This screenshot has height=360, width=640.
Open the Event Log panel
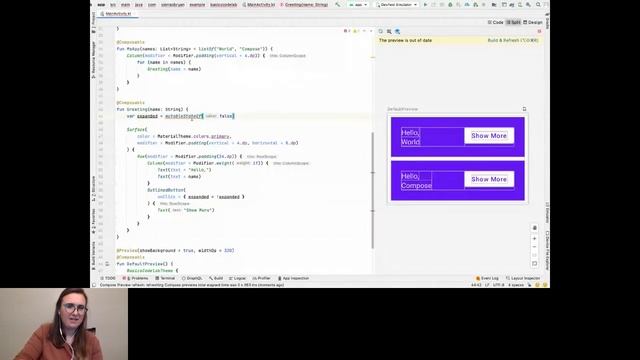click(x=487, y=278)
